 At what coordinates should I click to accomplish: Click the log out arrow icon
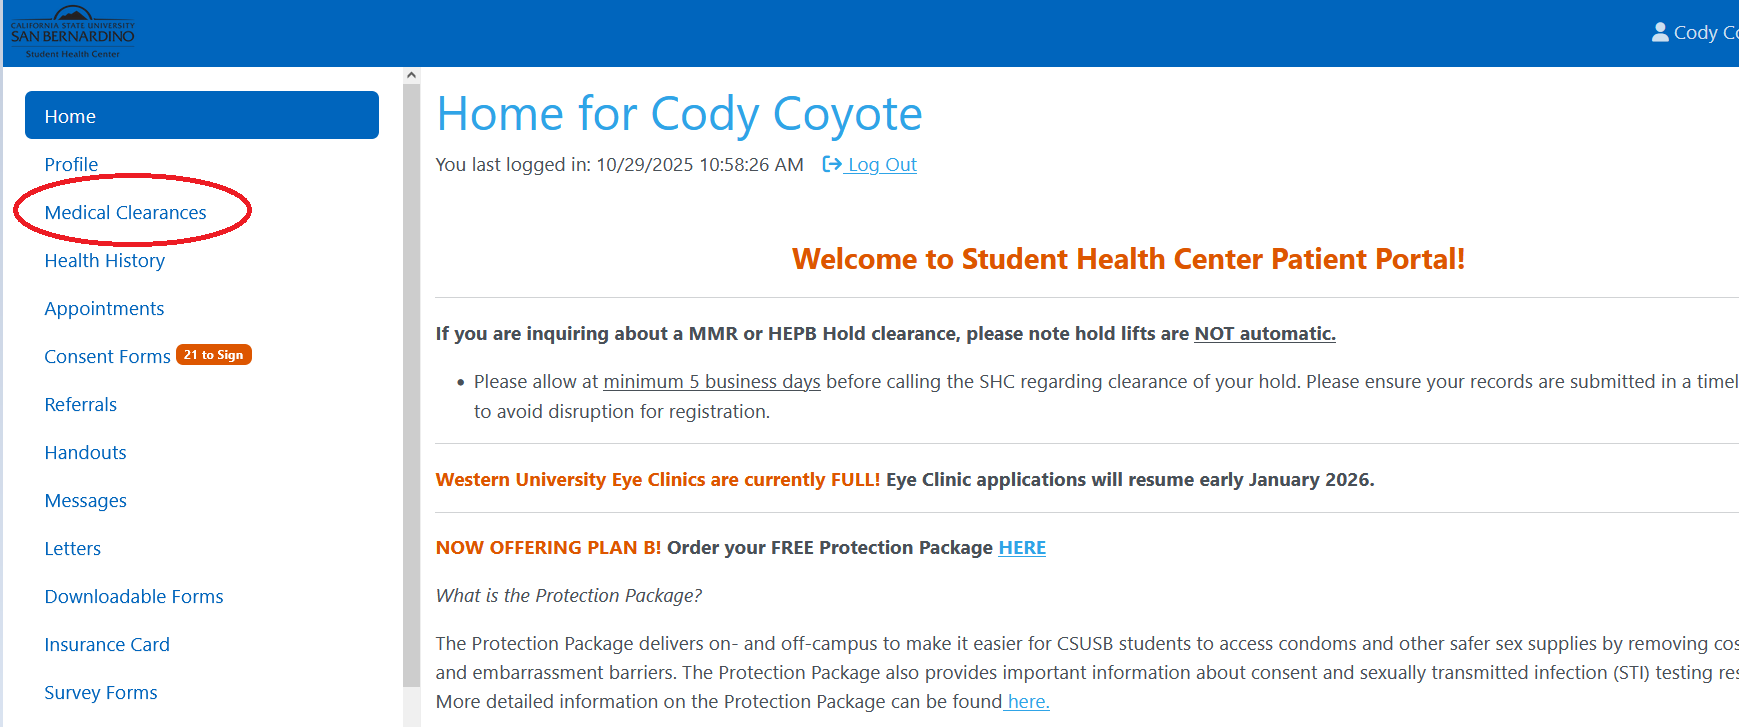coord(831,164)
